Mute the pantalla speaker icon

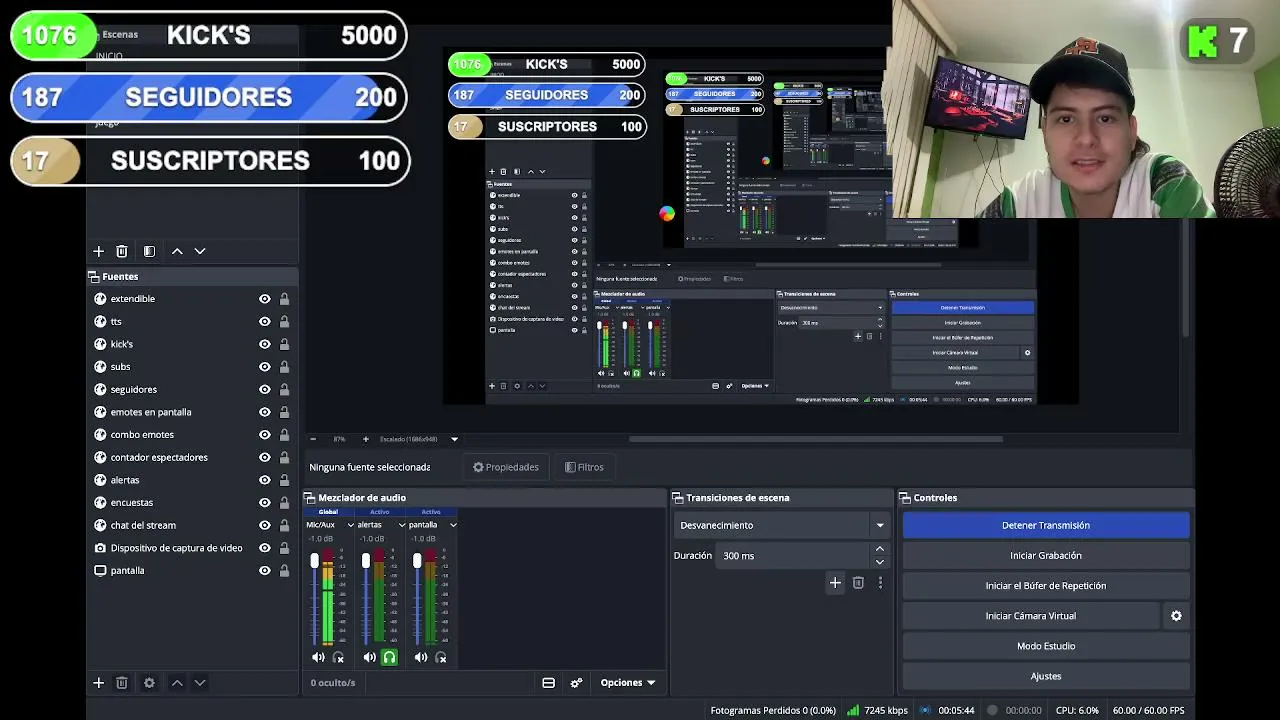click(x=421, y=657)
